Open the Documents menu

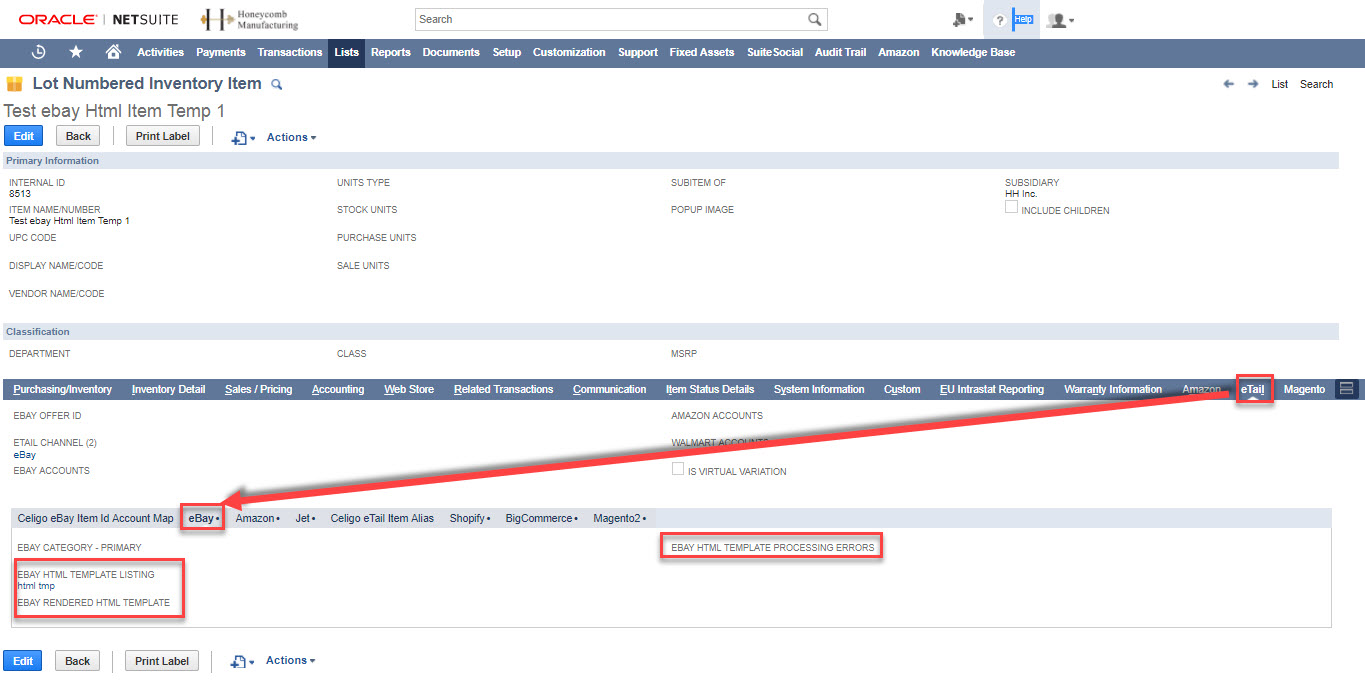[x=451, y=52]
